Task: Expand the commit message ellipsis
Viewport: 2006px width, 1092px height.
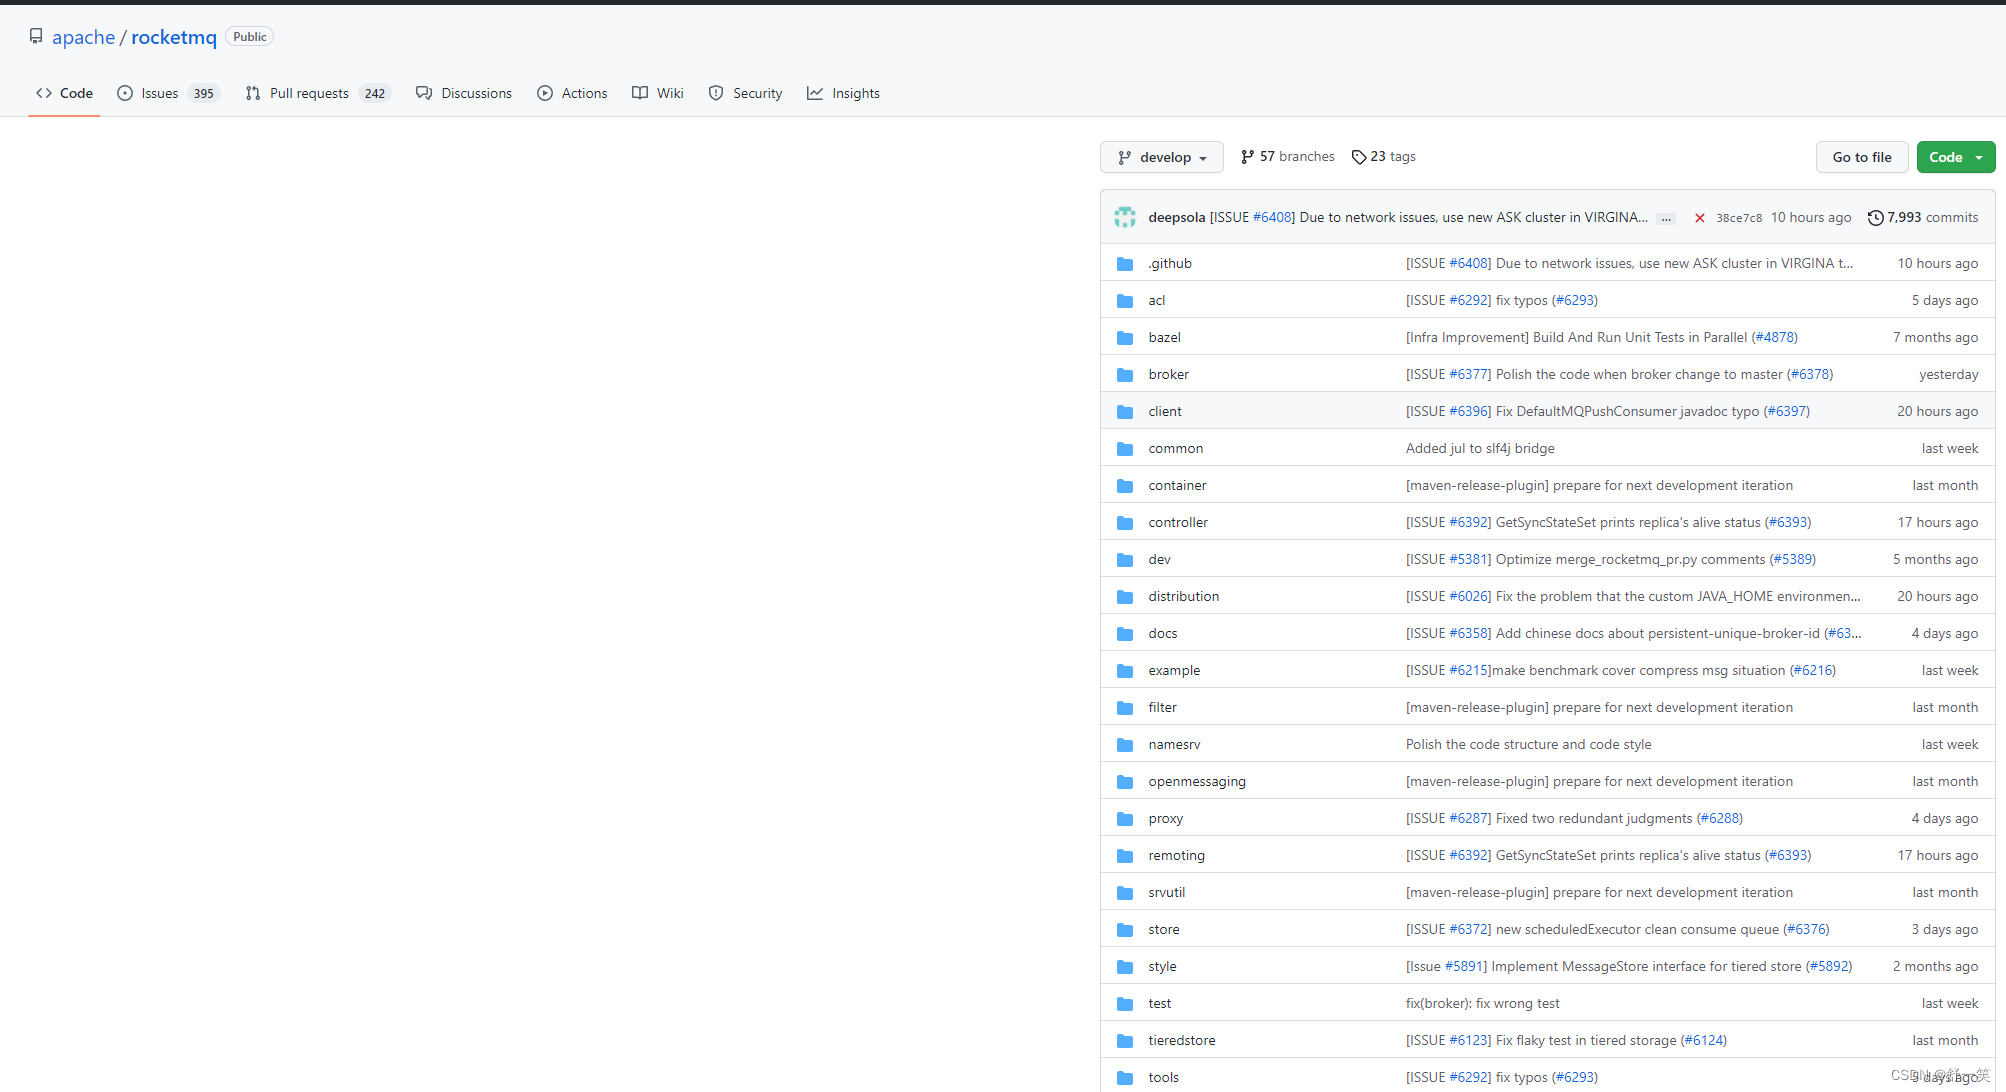Action: [1665, 218]
